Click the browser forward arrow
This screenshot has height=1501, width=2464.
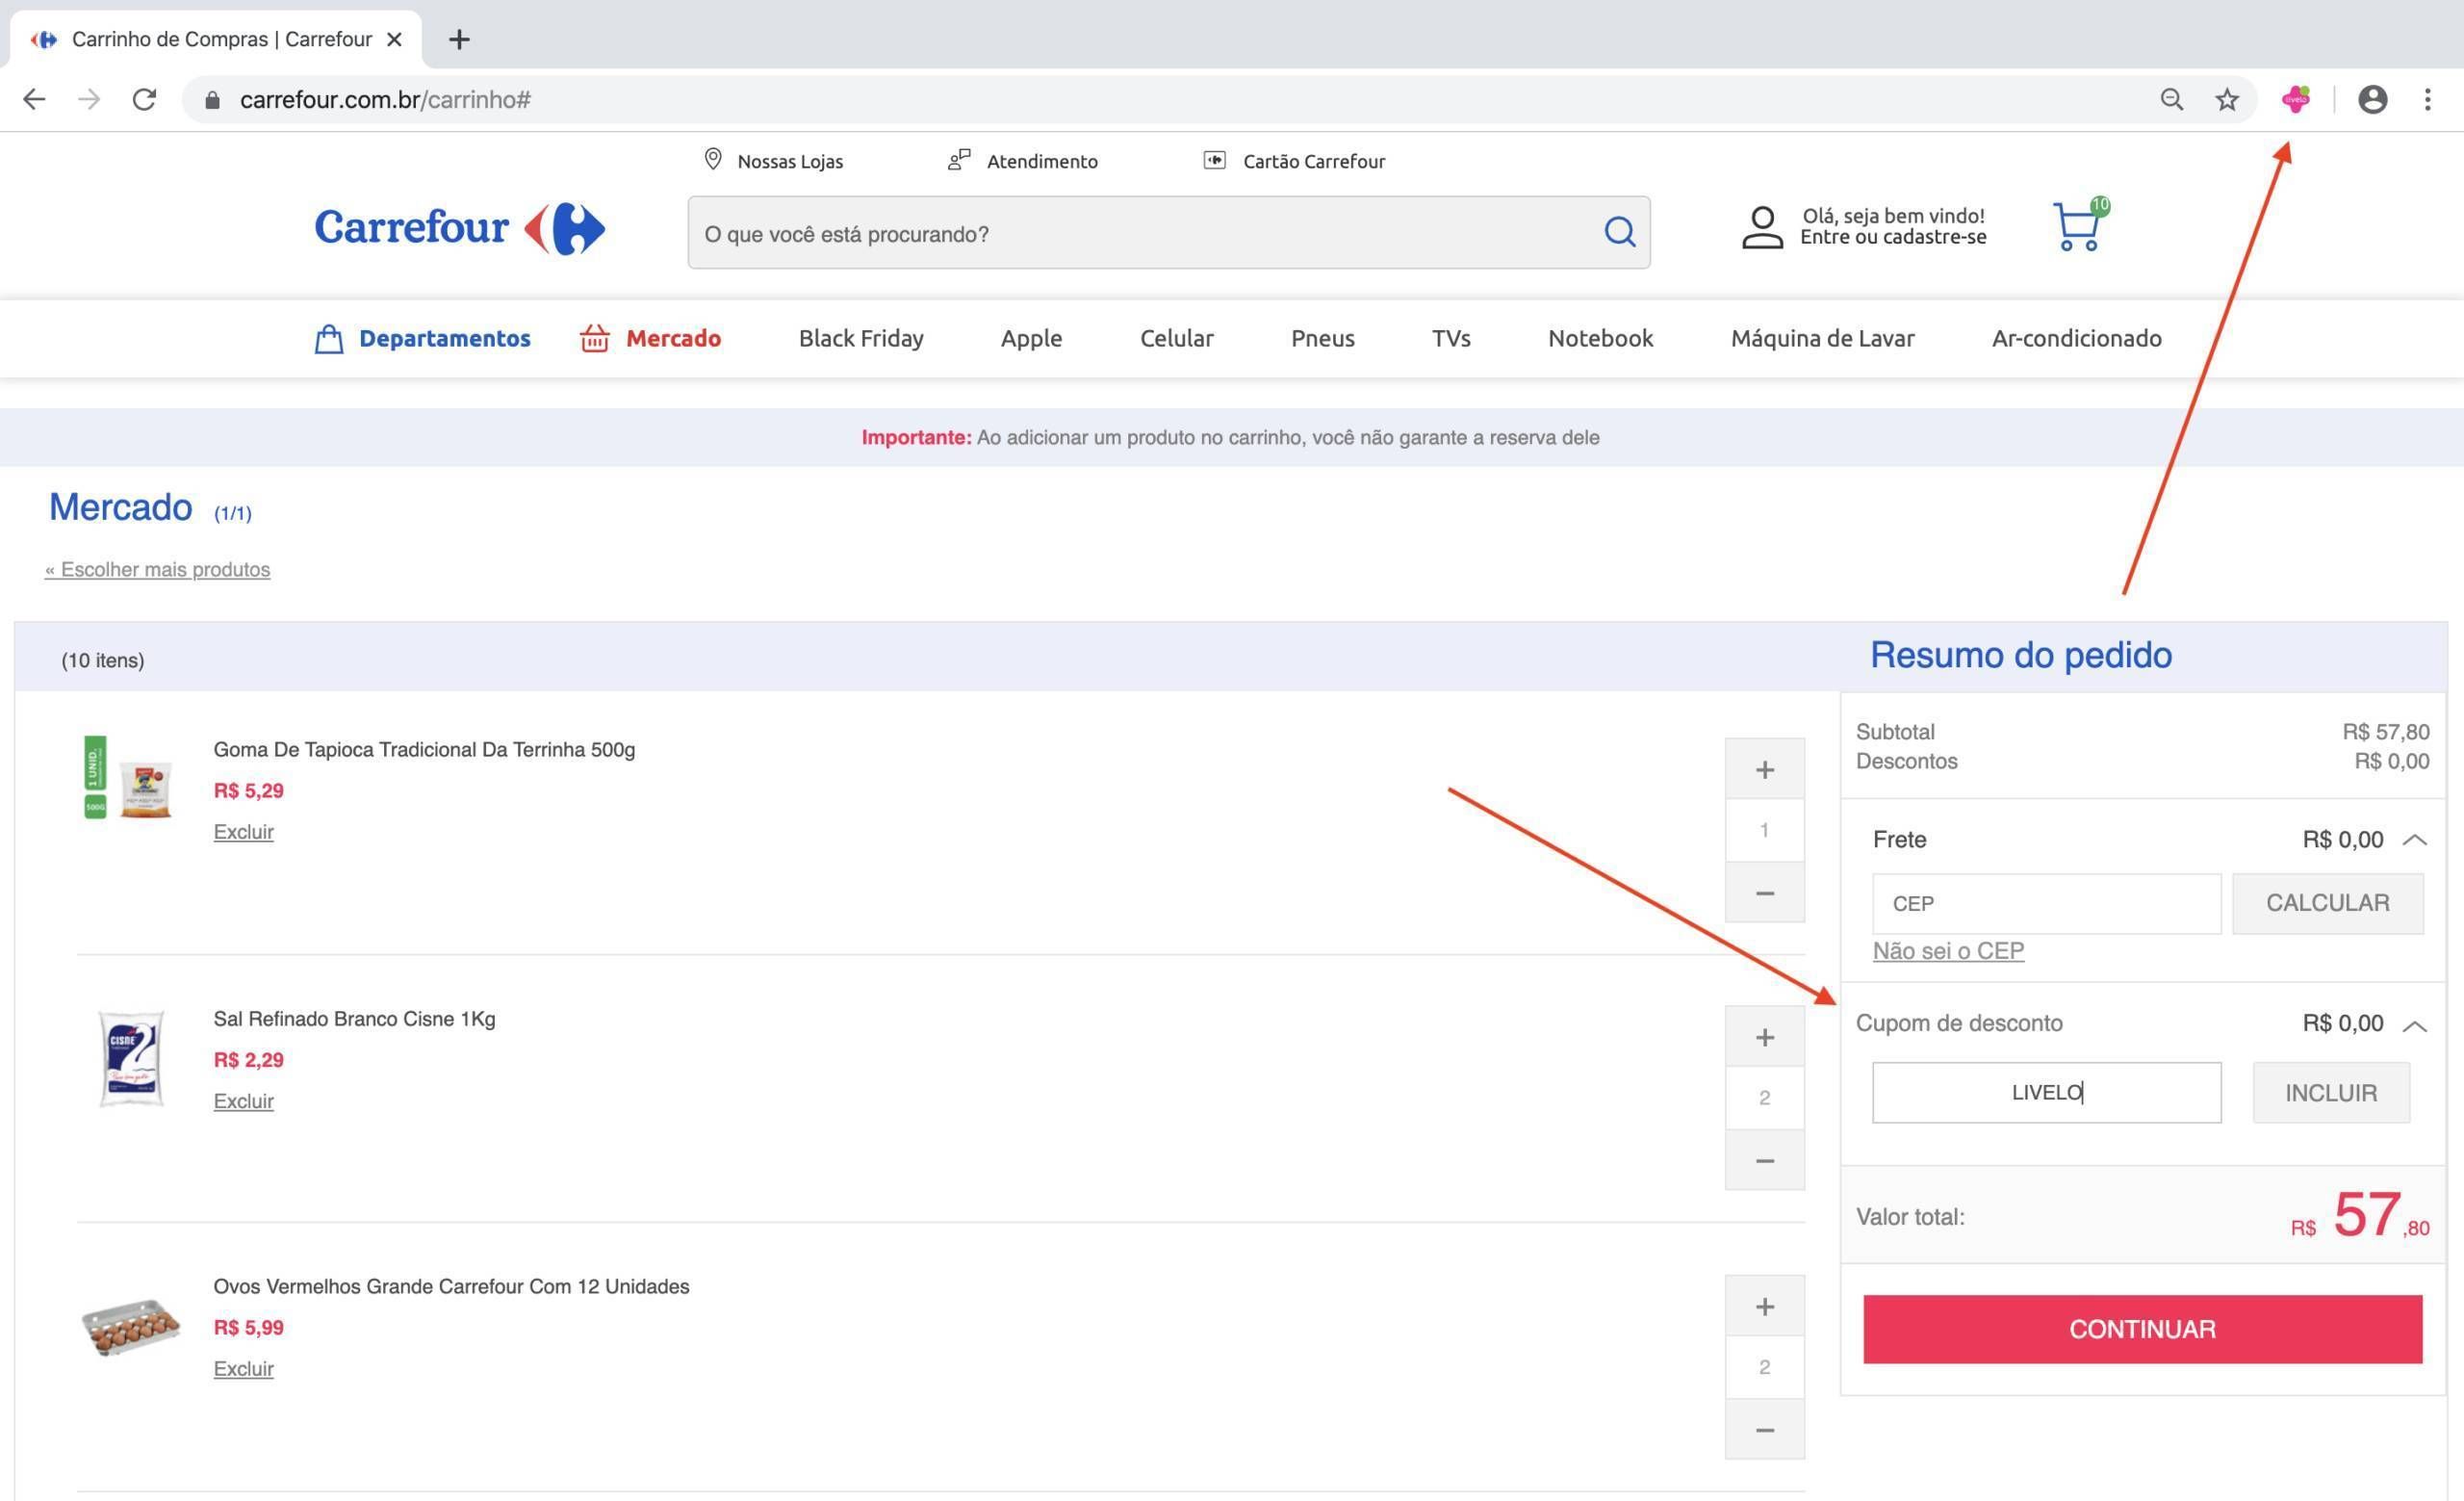(89, 99)
